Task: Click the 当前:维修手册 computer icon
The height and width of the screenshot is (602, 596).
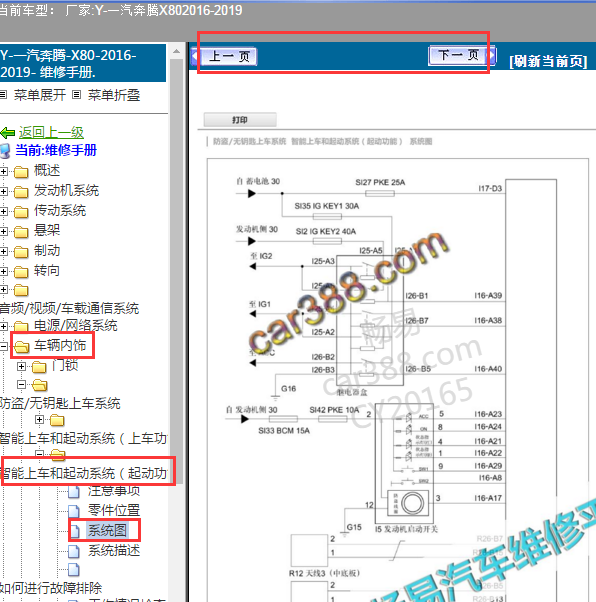Action: [6, 151]
